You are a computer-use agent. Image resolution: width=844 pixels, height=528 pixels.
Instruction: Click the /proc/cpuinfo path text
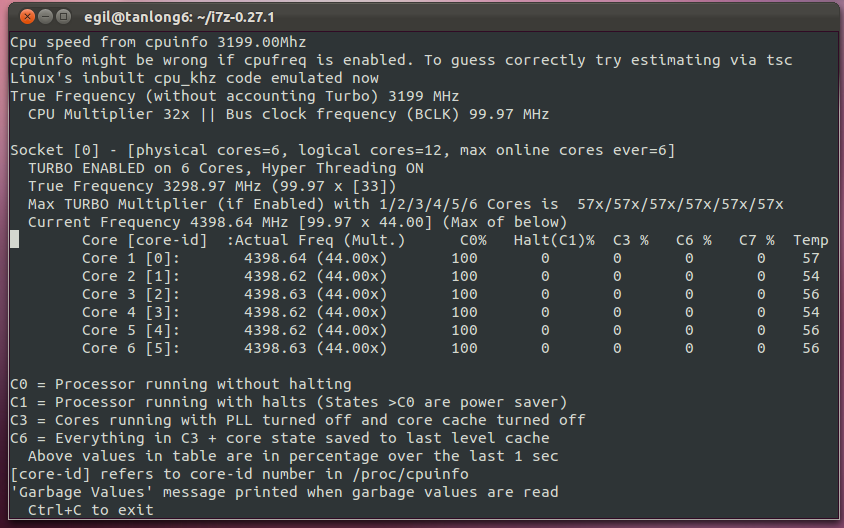click(410, 474)
